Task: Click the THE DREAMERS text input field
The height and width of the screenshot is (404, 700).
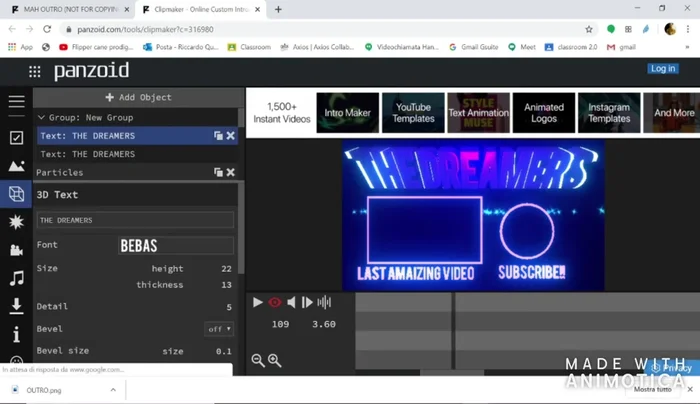Action: click(x=135, y=220)
